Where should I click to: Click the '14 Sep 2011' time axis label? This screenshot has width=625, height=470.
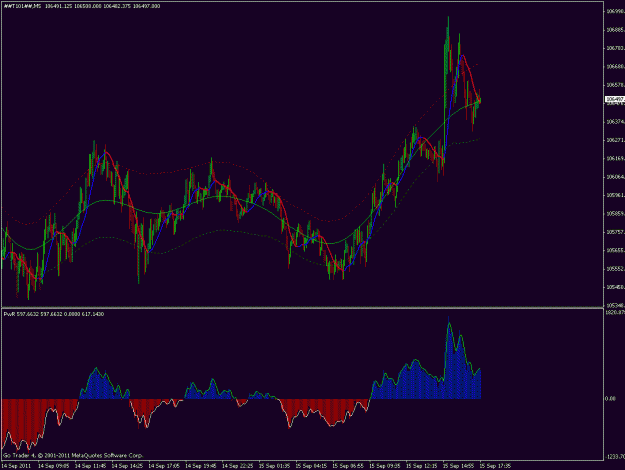pos(17,466)
